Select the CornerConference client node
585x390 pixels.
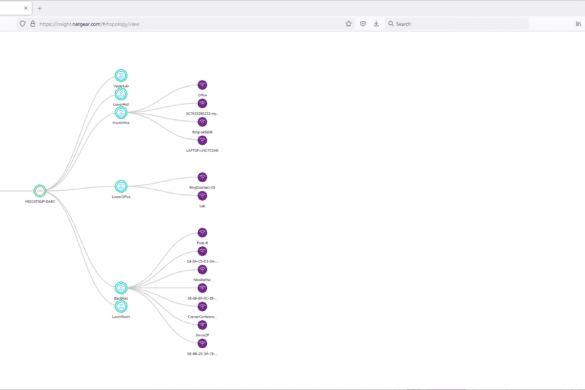tap(202, 307)
